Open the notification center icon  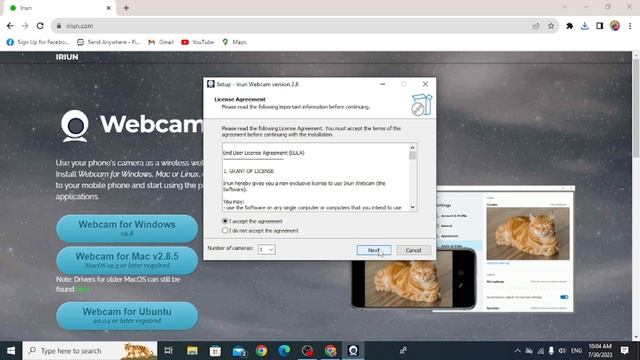pyautogui.click(x=624, y=351)
